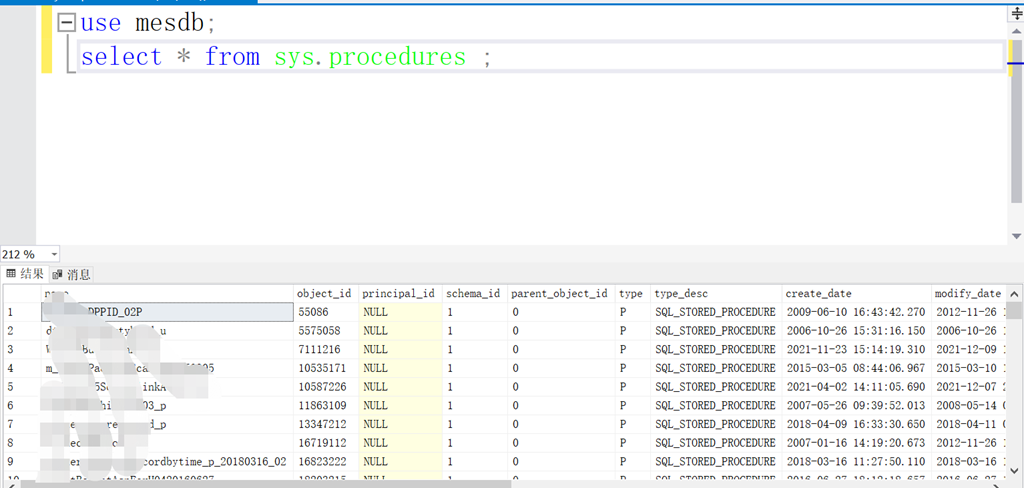Click the select keyword in the editor
This screenshot has width=1024, height=488.
[x=121, y=57]
